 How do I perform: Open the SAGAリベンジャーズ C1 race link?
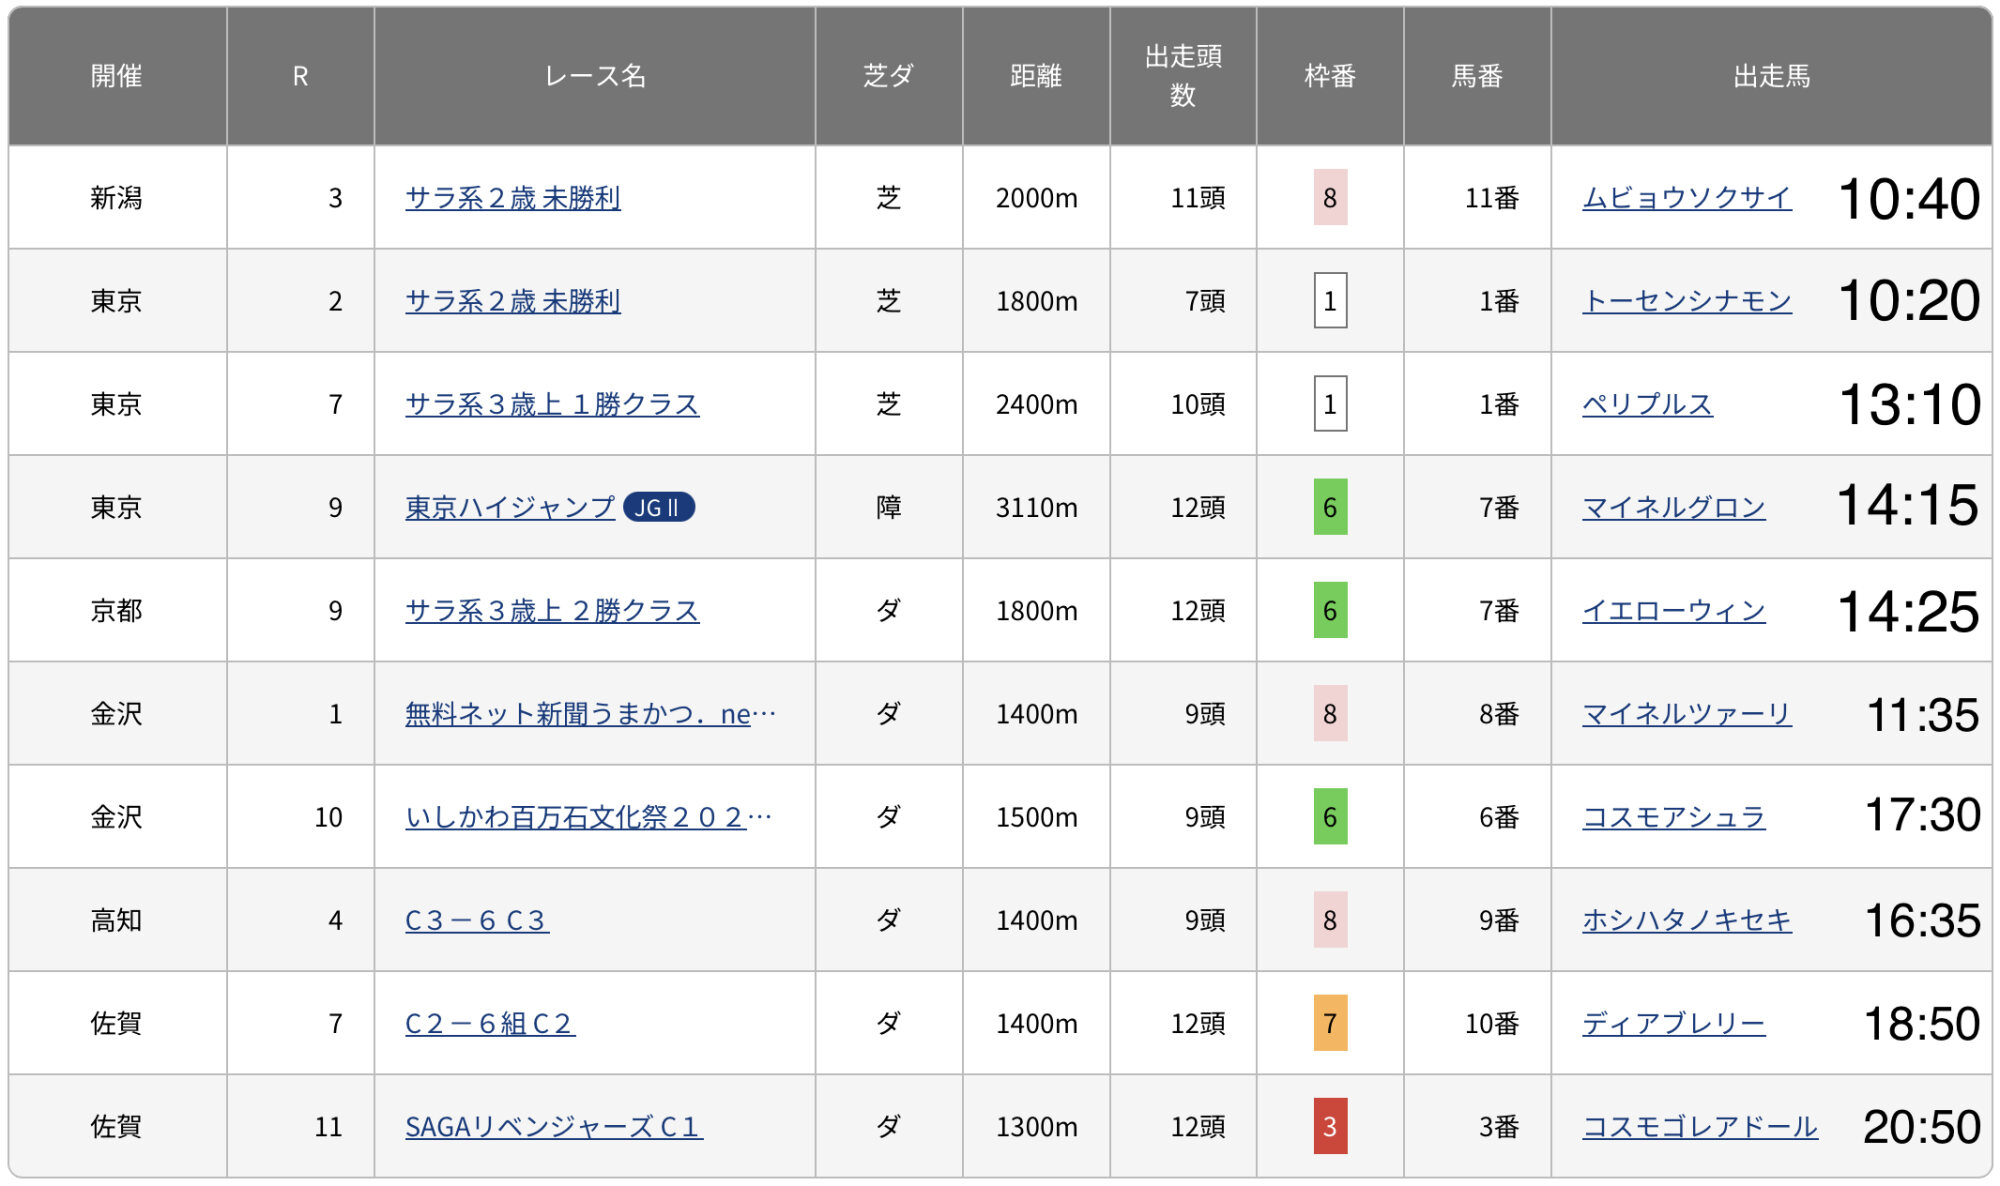coord(553,1127)
